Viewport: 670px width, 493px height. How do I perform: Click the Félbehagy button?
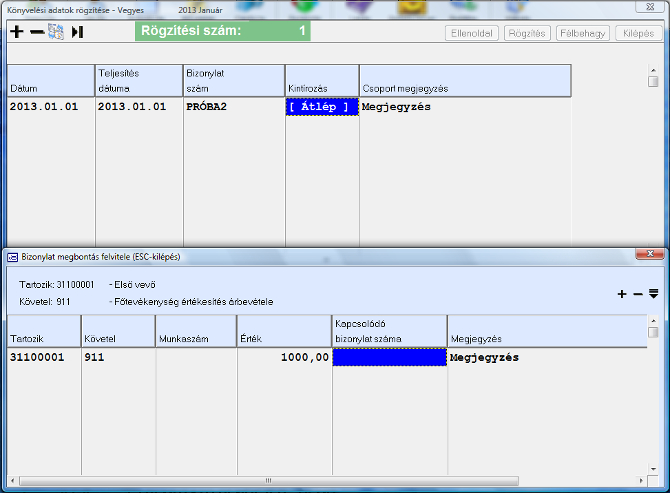pos(581,33)
